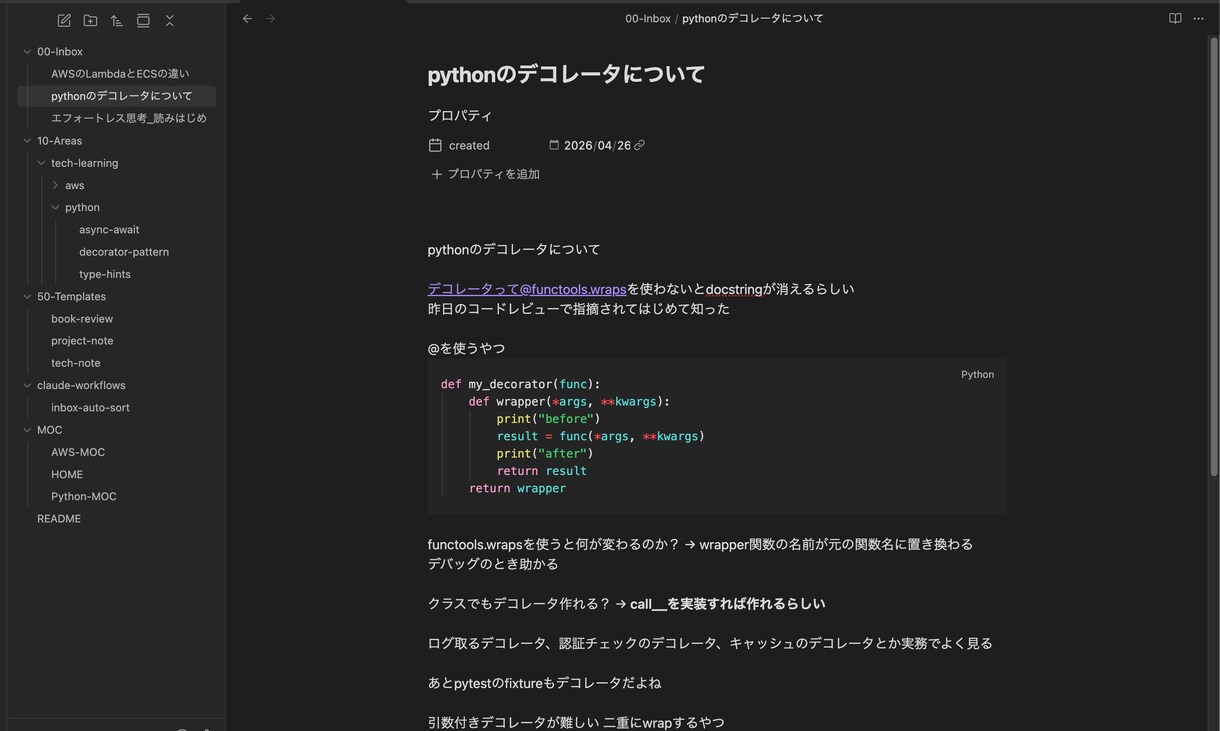Add a new property with プロパティを追加

click(485, 174)
